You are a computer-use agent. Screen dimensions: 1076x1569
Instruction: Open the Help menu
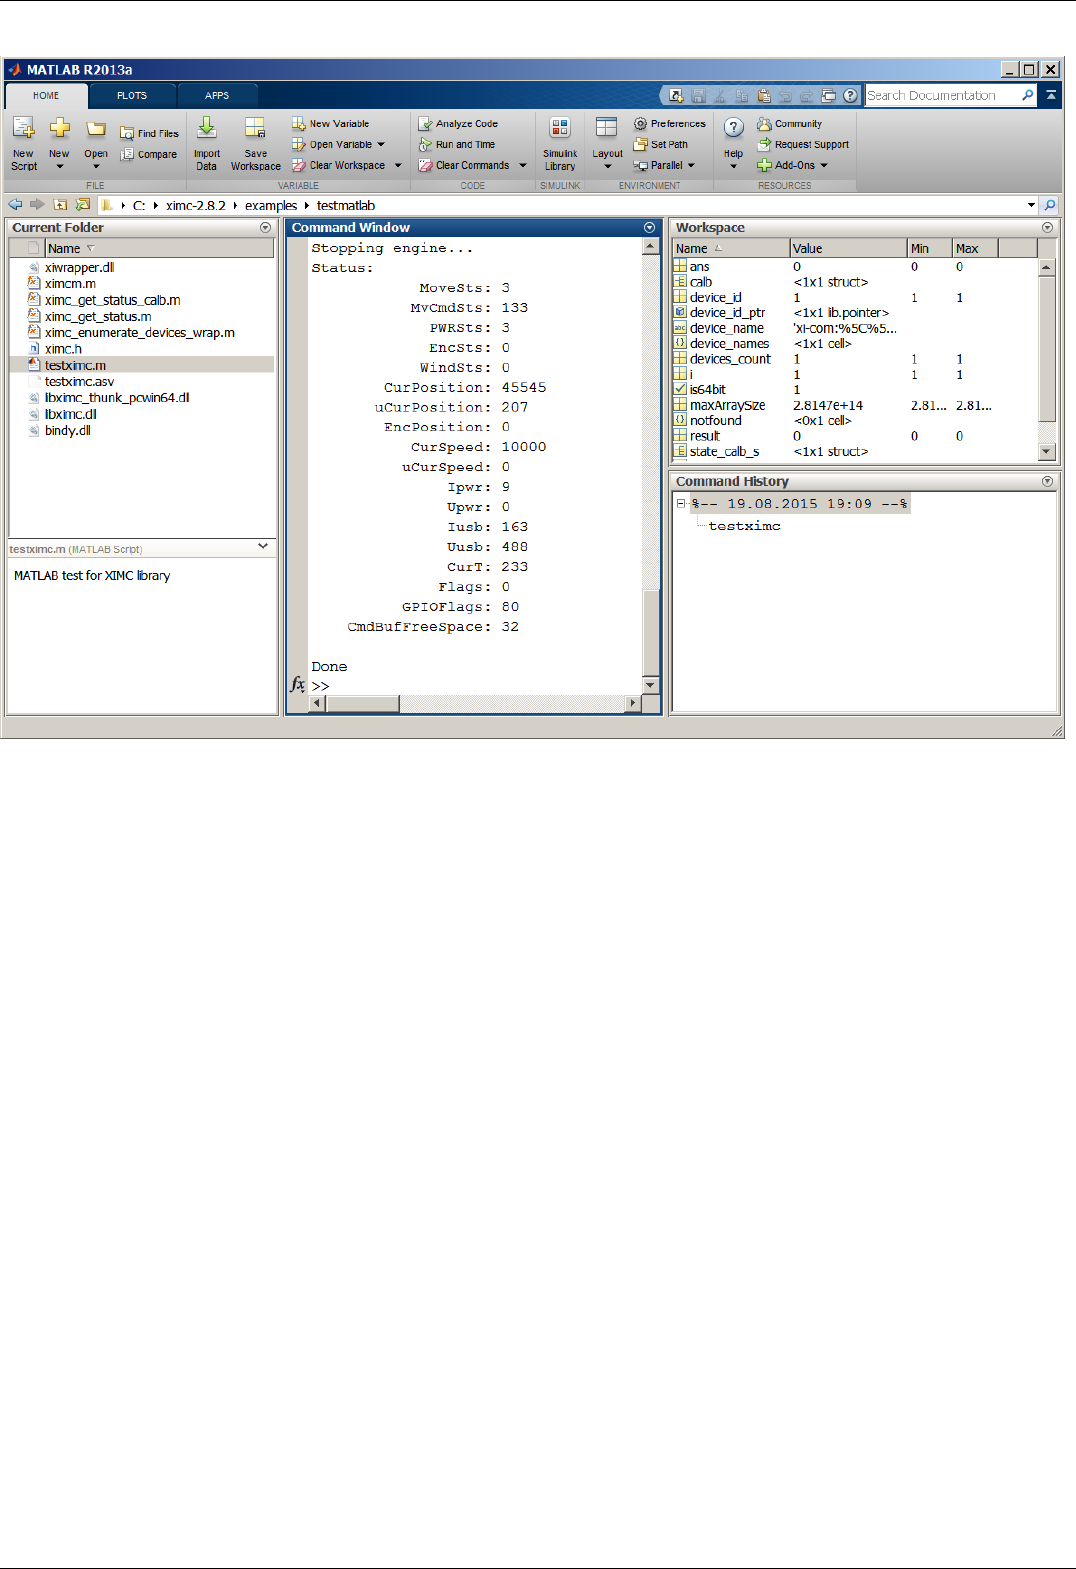[x=733, y=143]
